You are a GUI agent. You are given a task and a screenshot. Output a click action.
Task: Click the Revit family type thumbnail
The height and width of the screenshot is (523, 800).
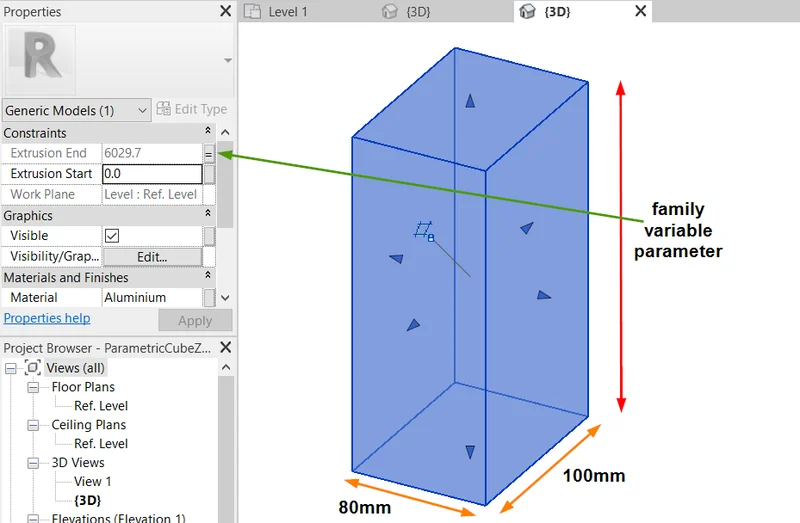pyautogui.click(x=40, y=60)
